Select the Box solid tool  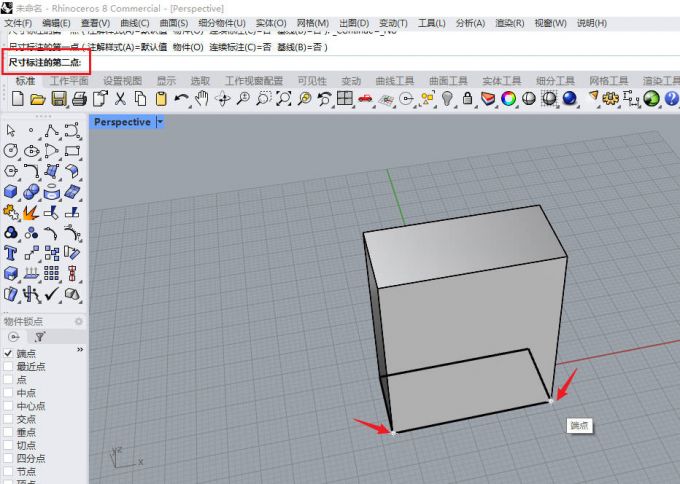click(x=11, y=192)
